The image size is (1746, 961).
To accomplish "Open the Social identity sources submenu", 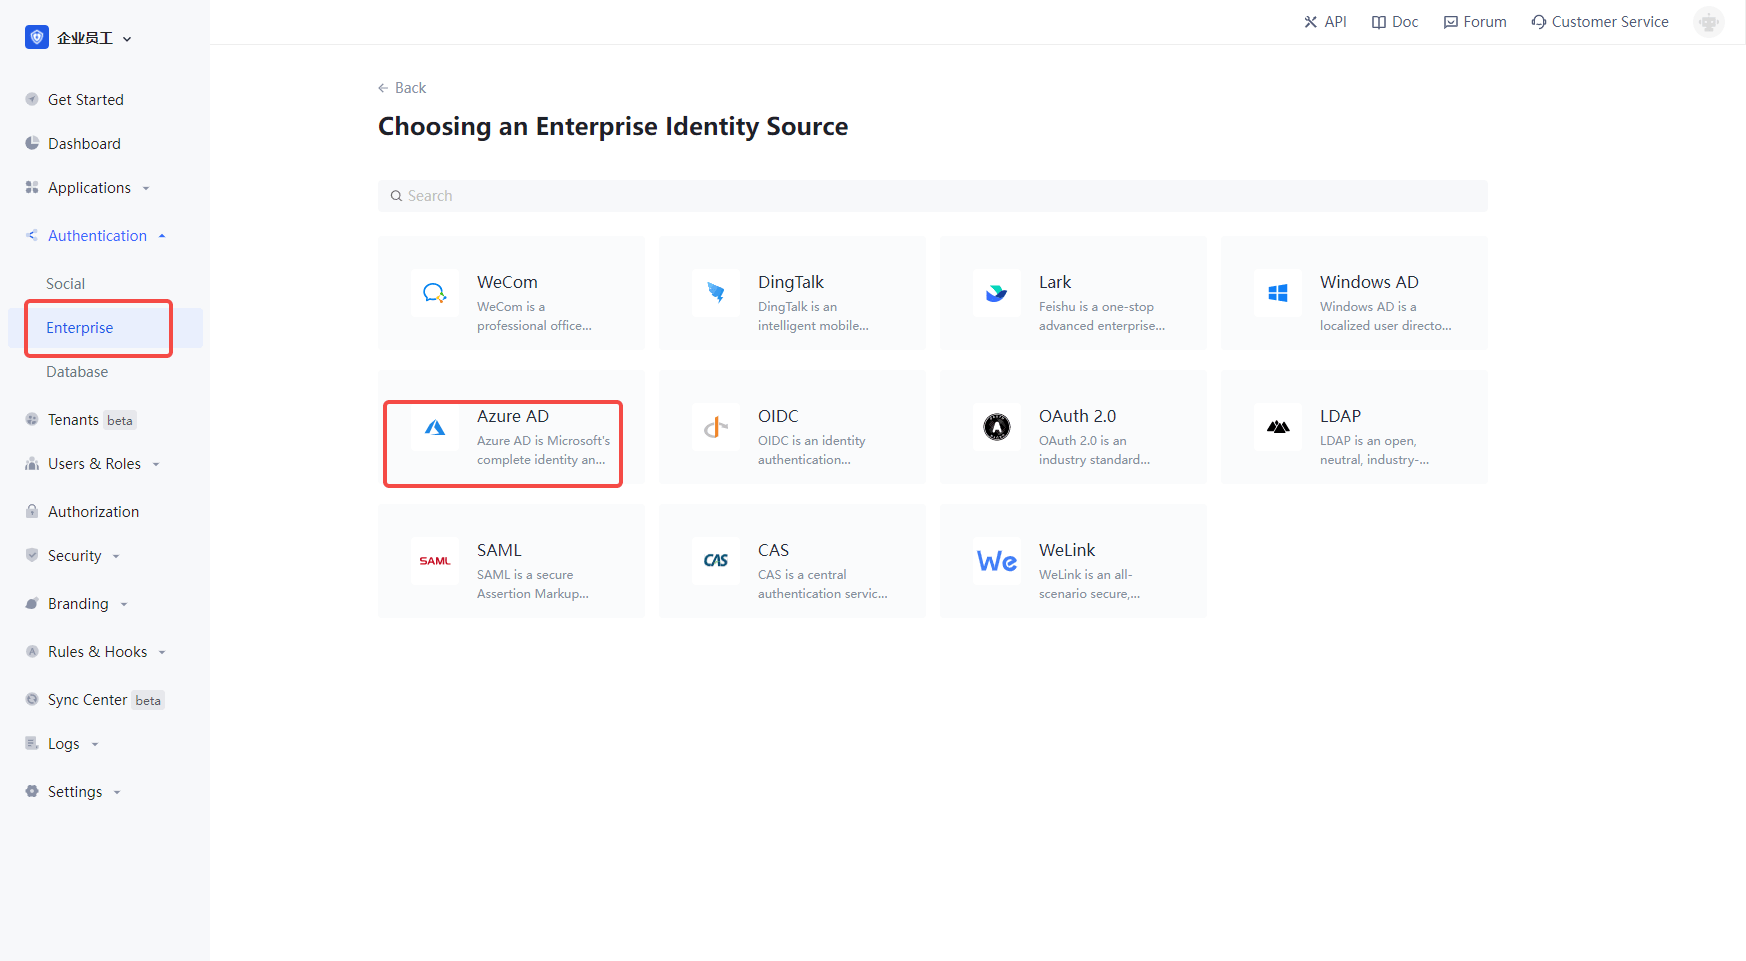I will click(x=66, y=284).
